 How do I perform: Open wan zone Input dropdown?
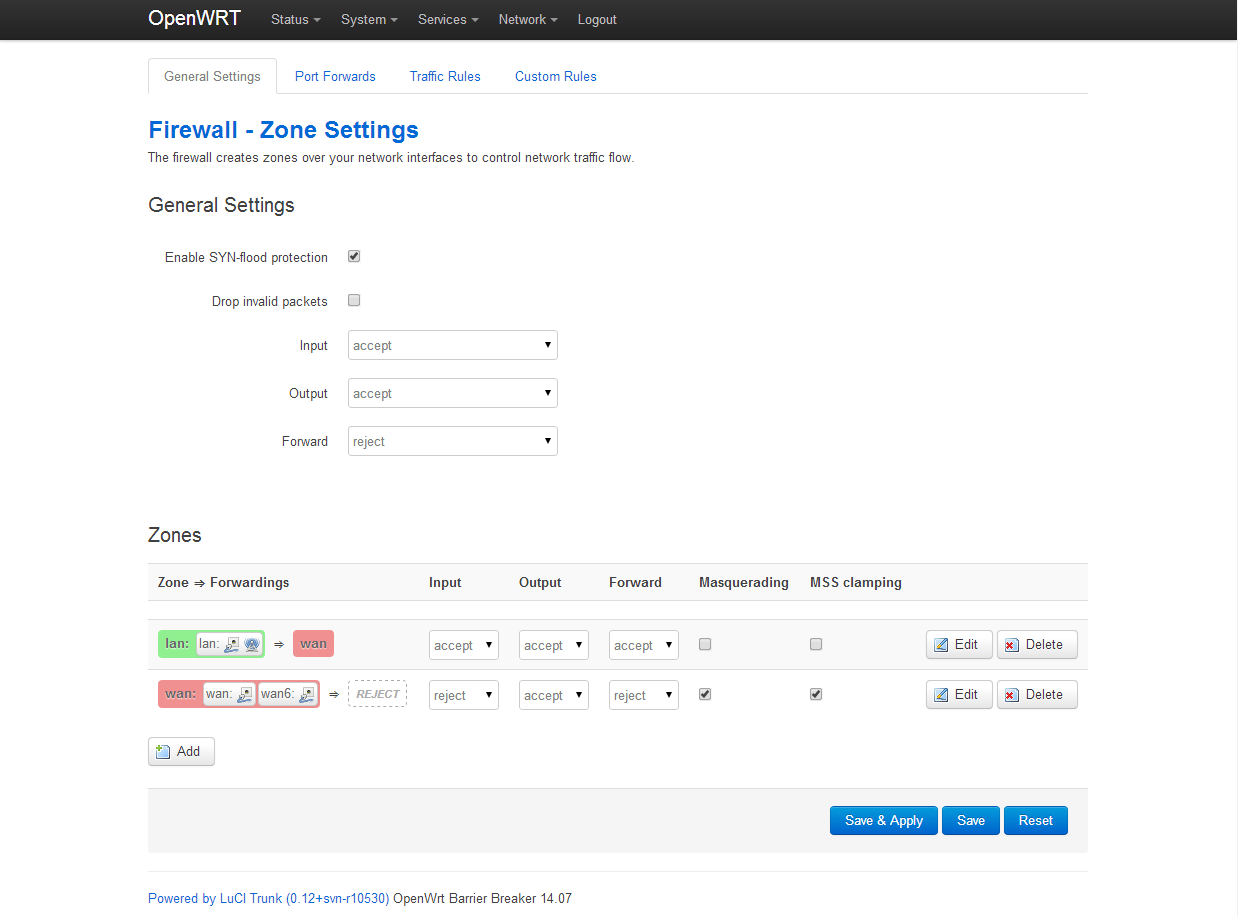(x=464, y=695)
